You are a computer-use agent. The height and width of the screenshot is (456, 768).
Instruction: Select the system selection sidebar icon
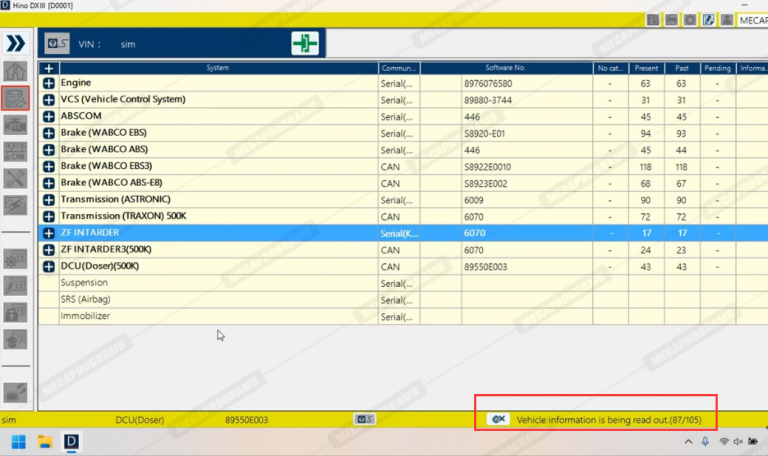pos(15,98)
